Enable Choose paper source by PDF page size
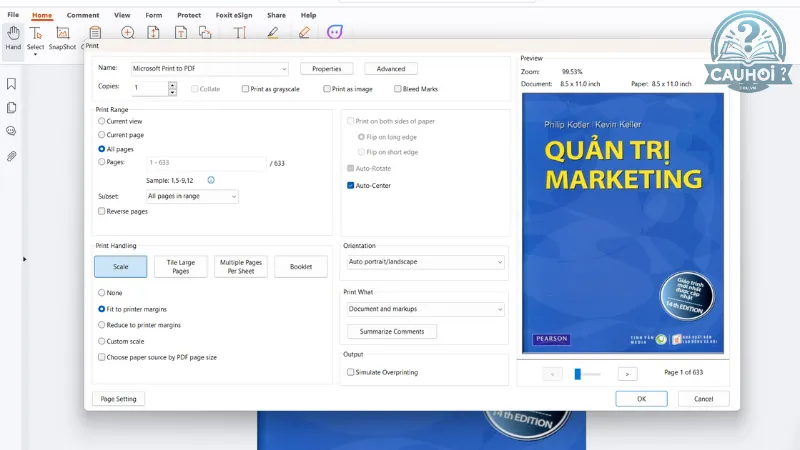Viewport: 800px width, 450px height. (x=102, y=357)
